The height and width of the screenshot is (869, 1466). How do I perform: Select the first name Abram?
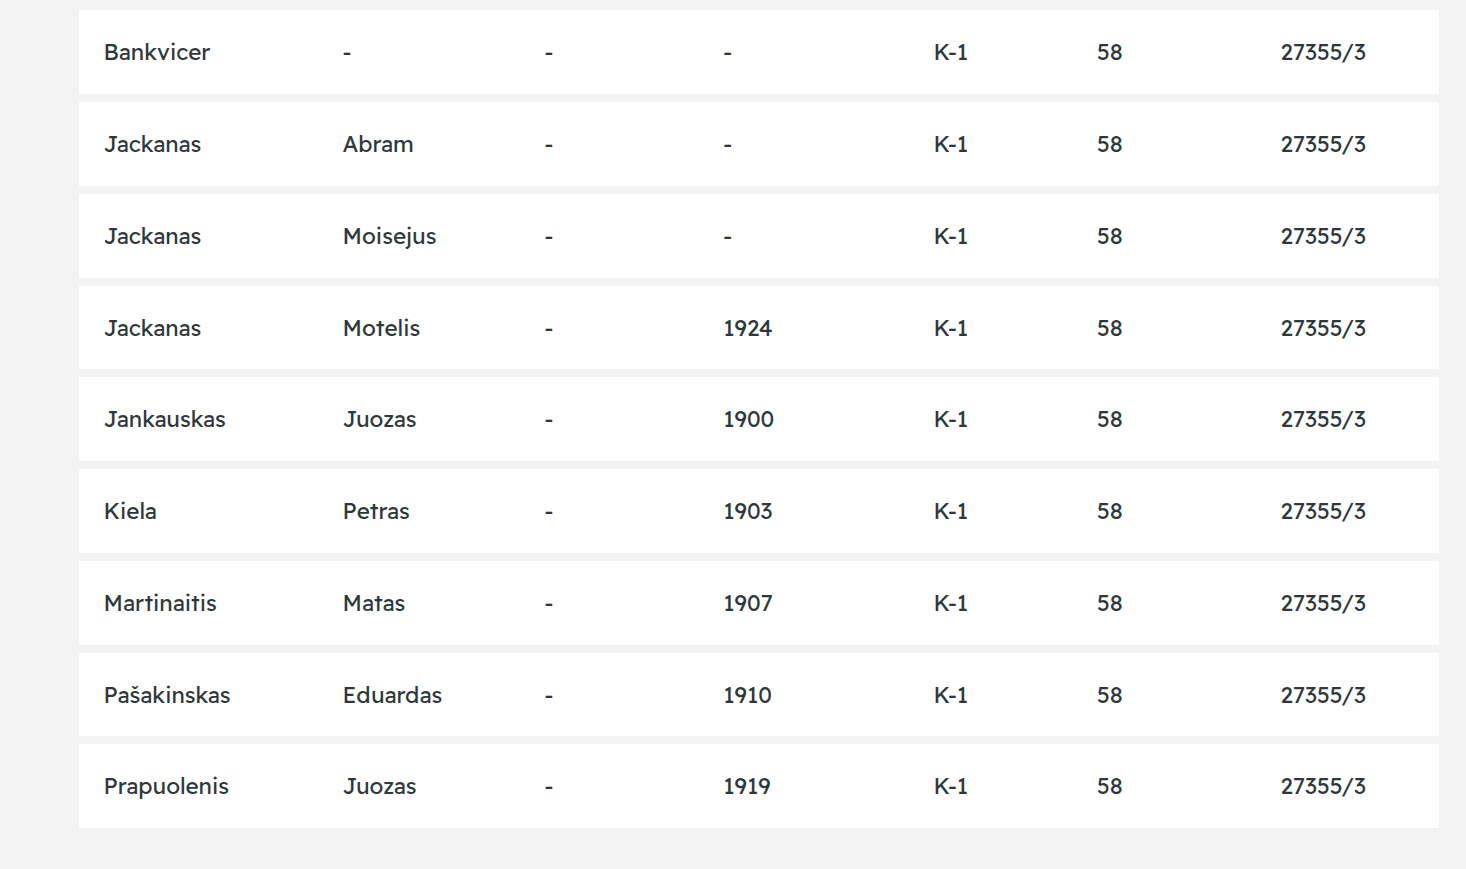[378, 145]
